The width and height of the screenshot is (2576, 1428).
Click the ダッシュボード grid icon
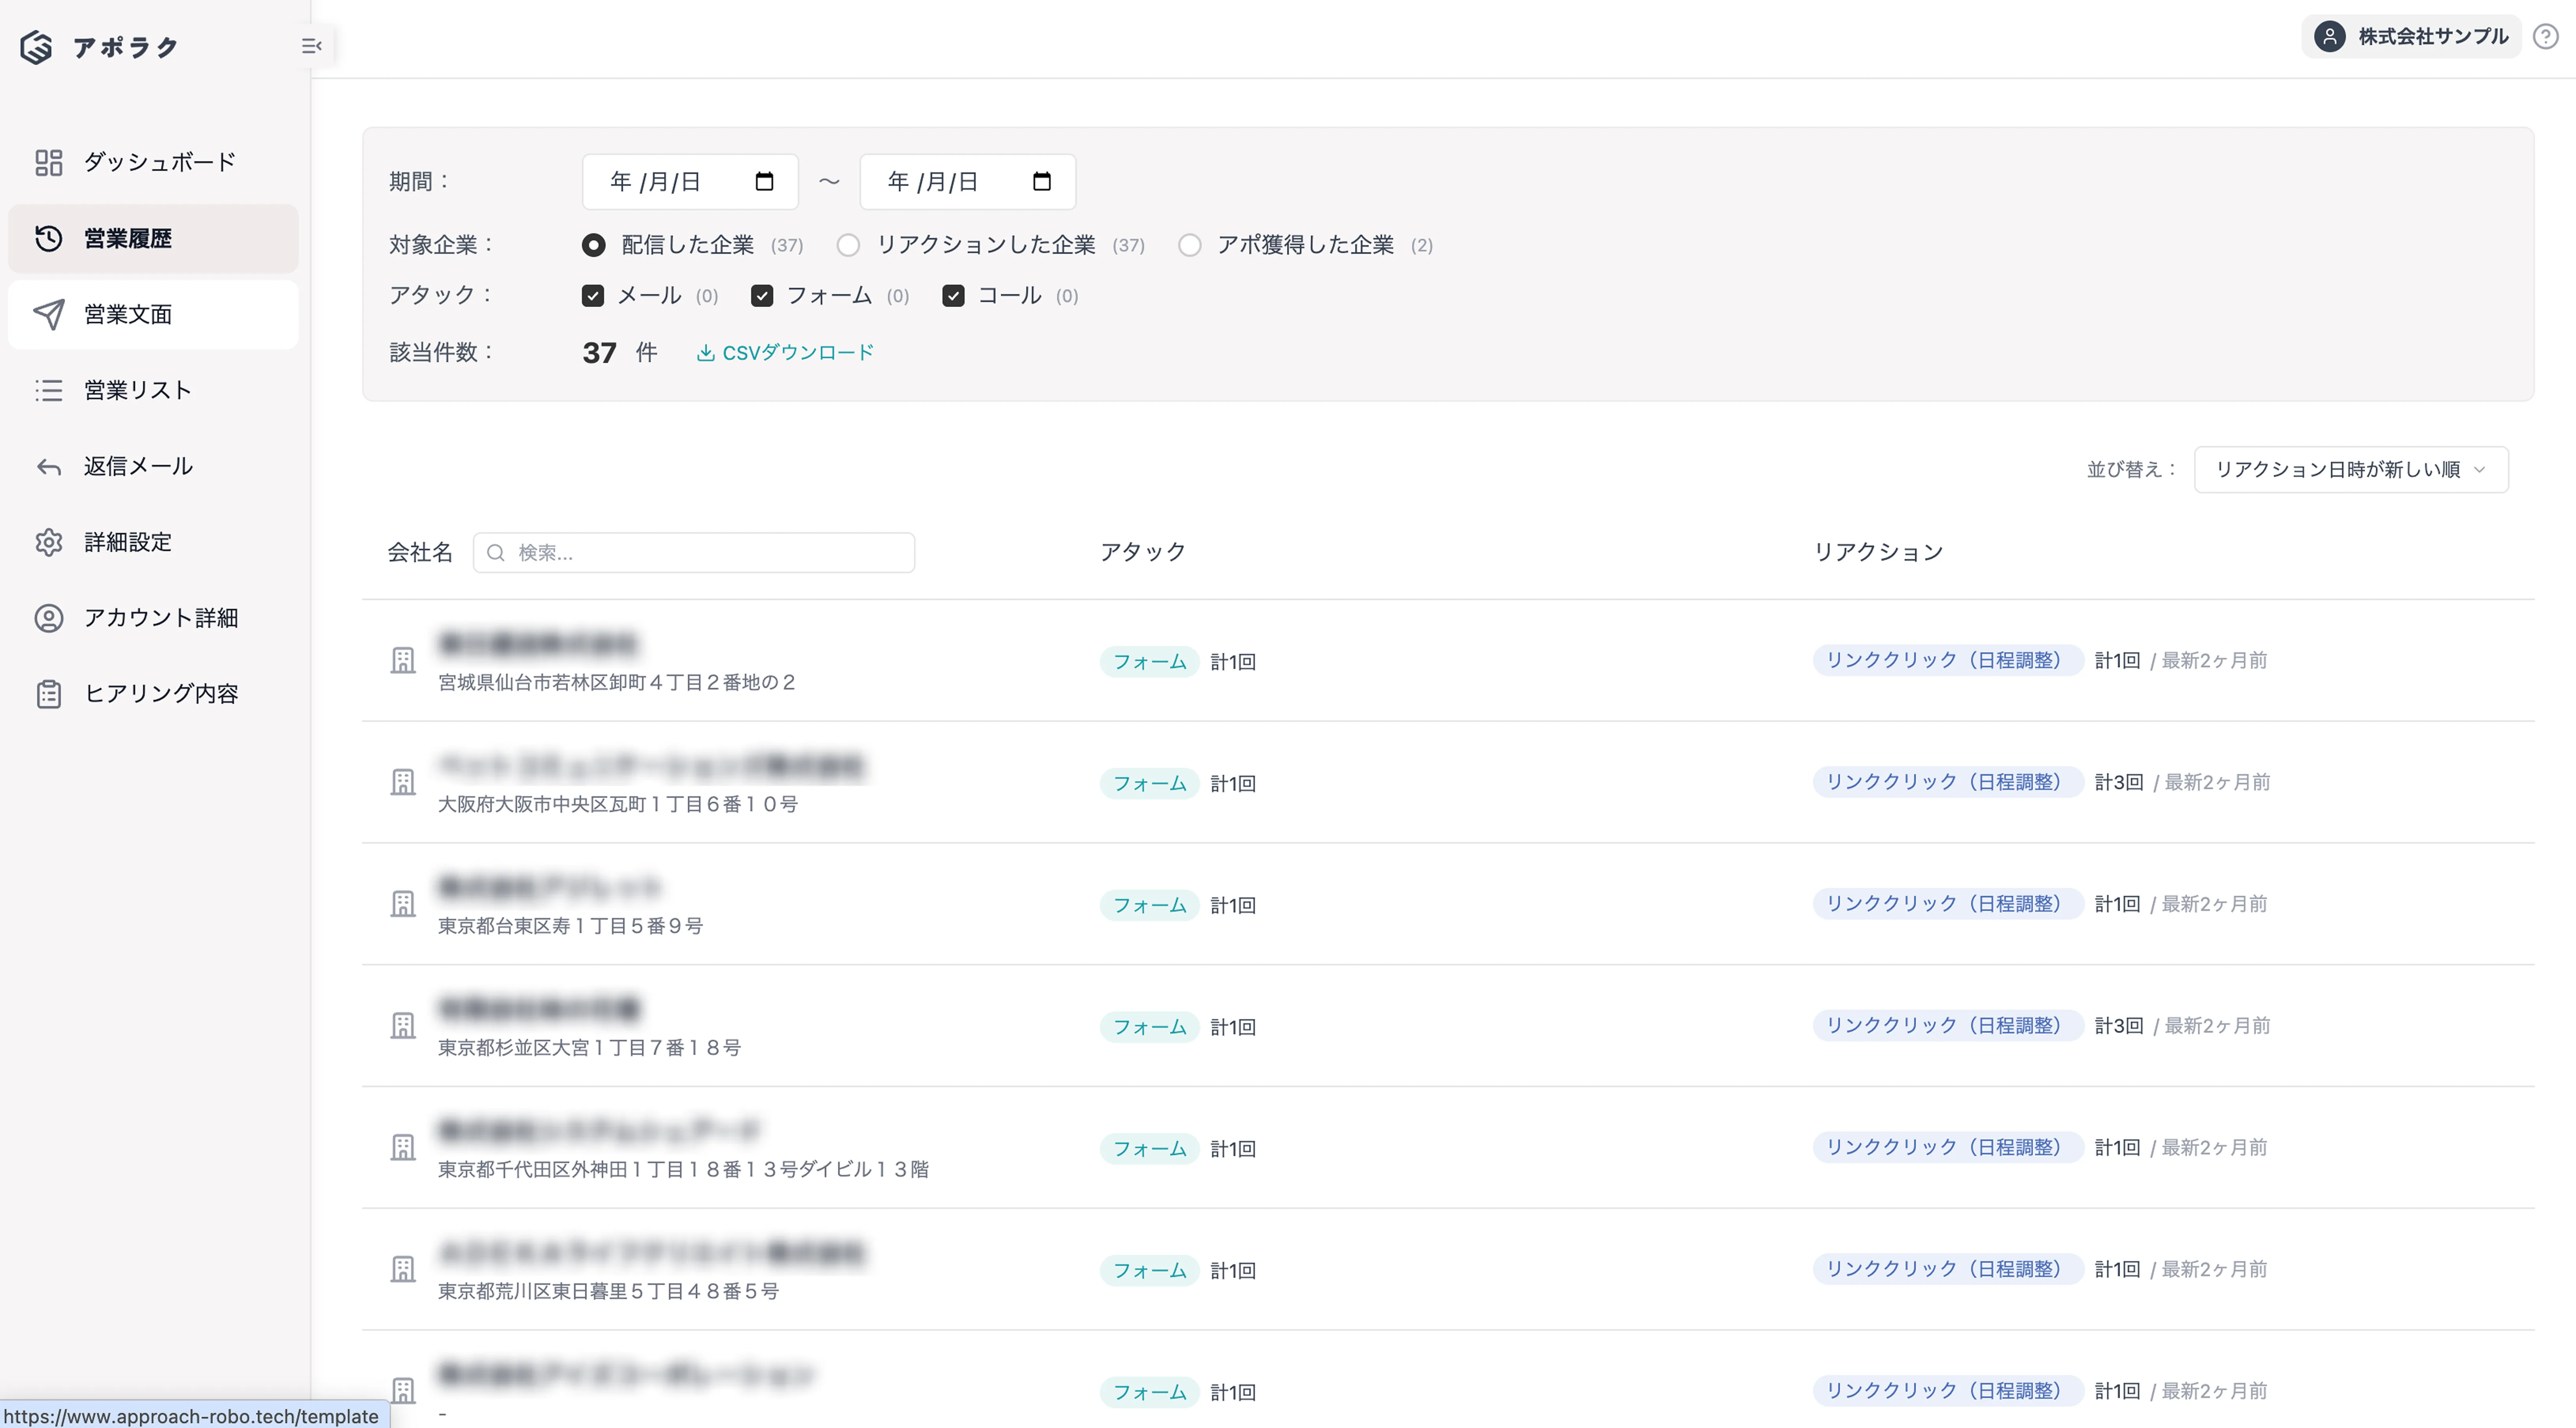coord(49,162)
